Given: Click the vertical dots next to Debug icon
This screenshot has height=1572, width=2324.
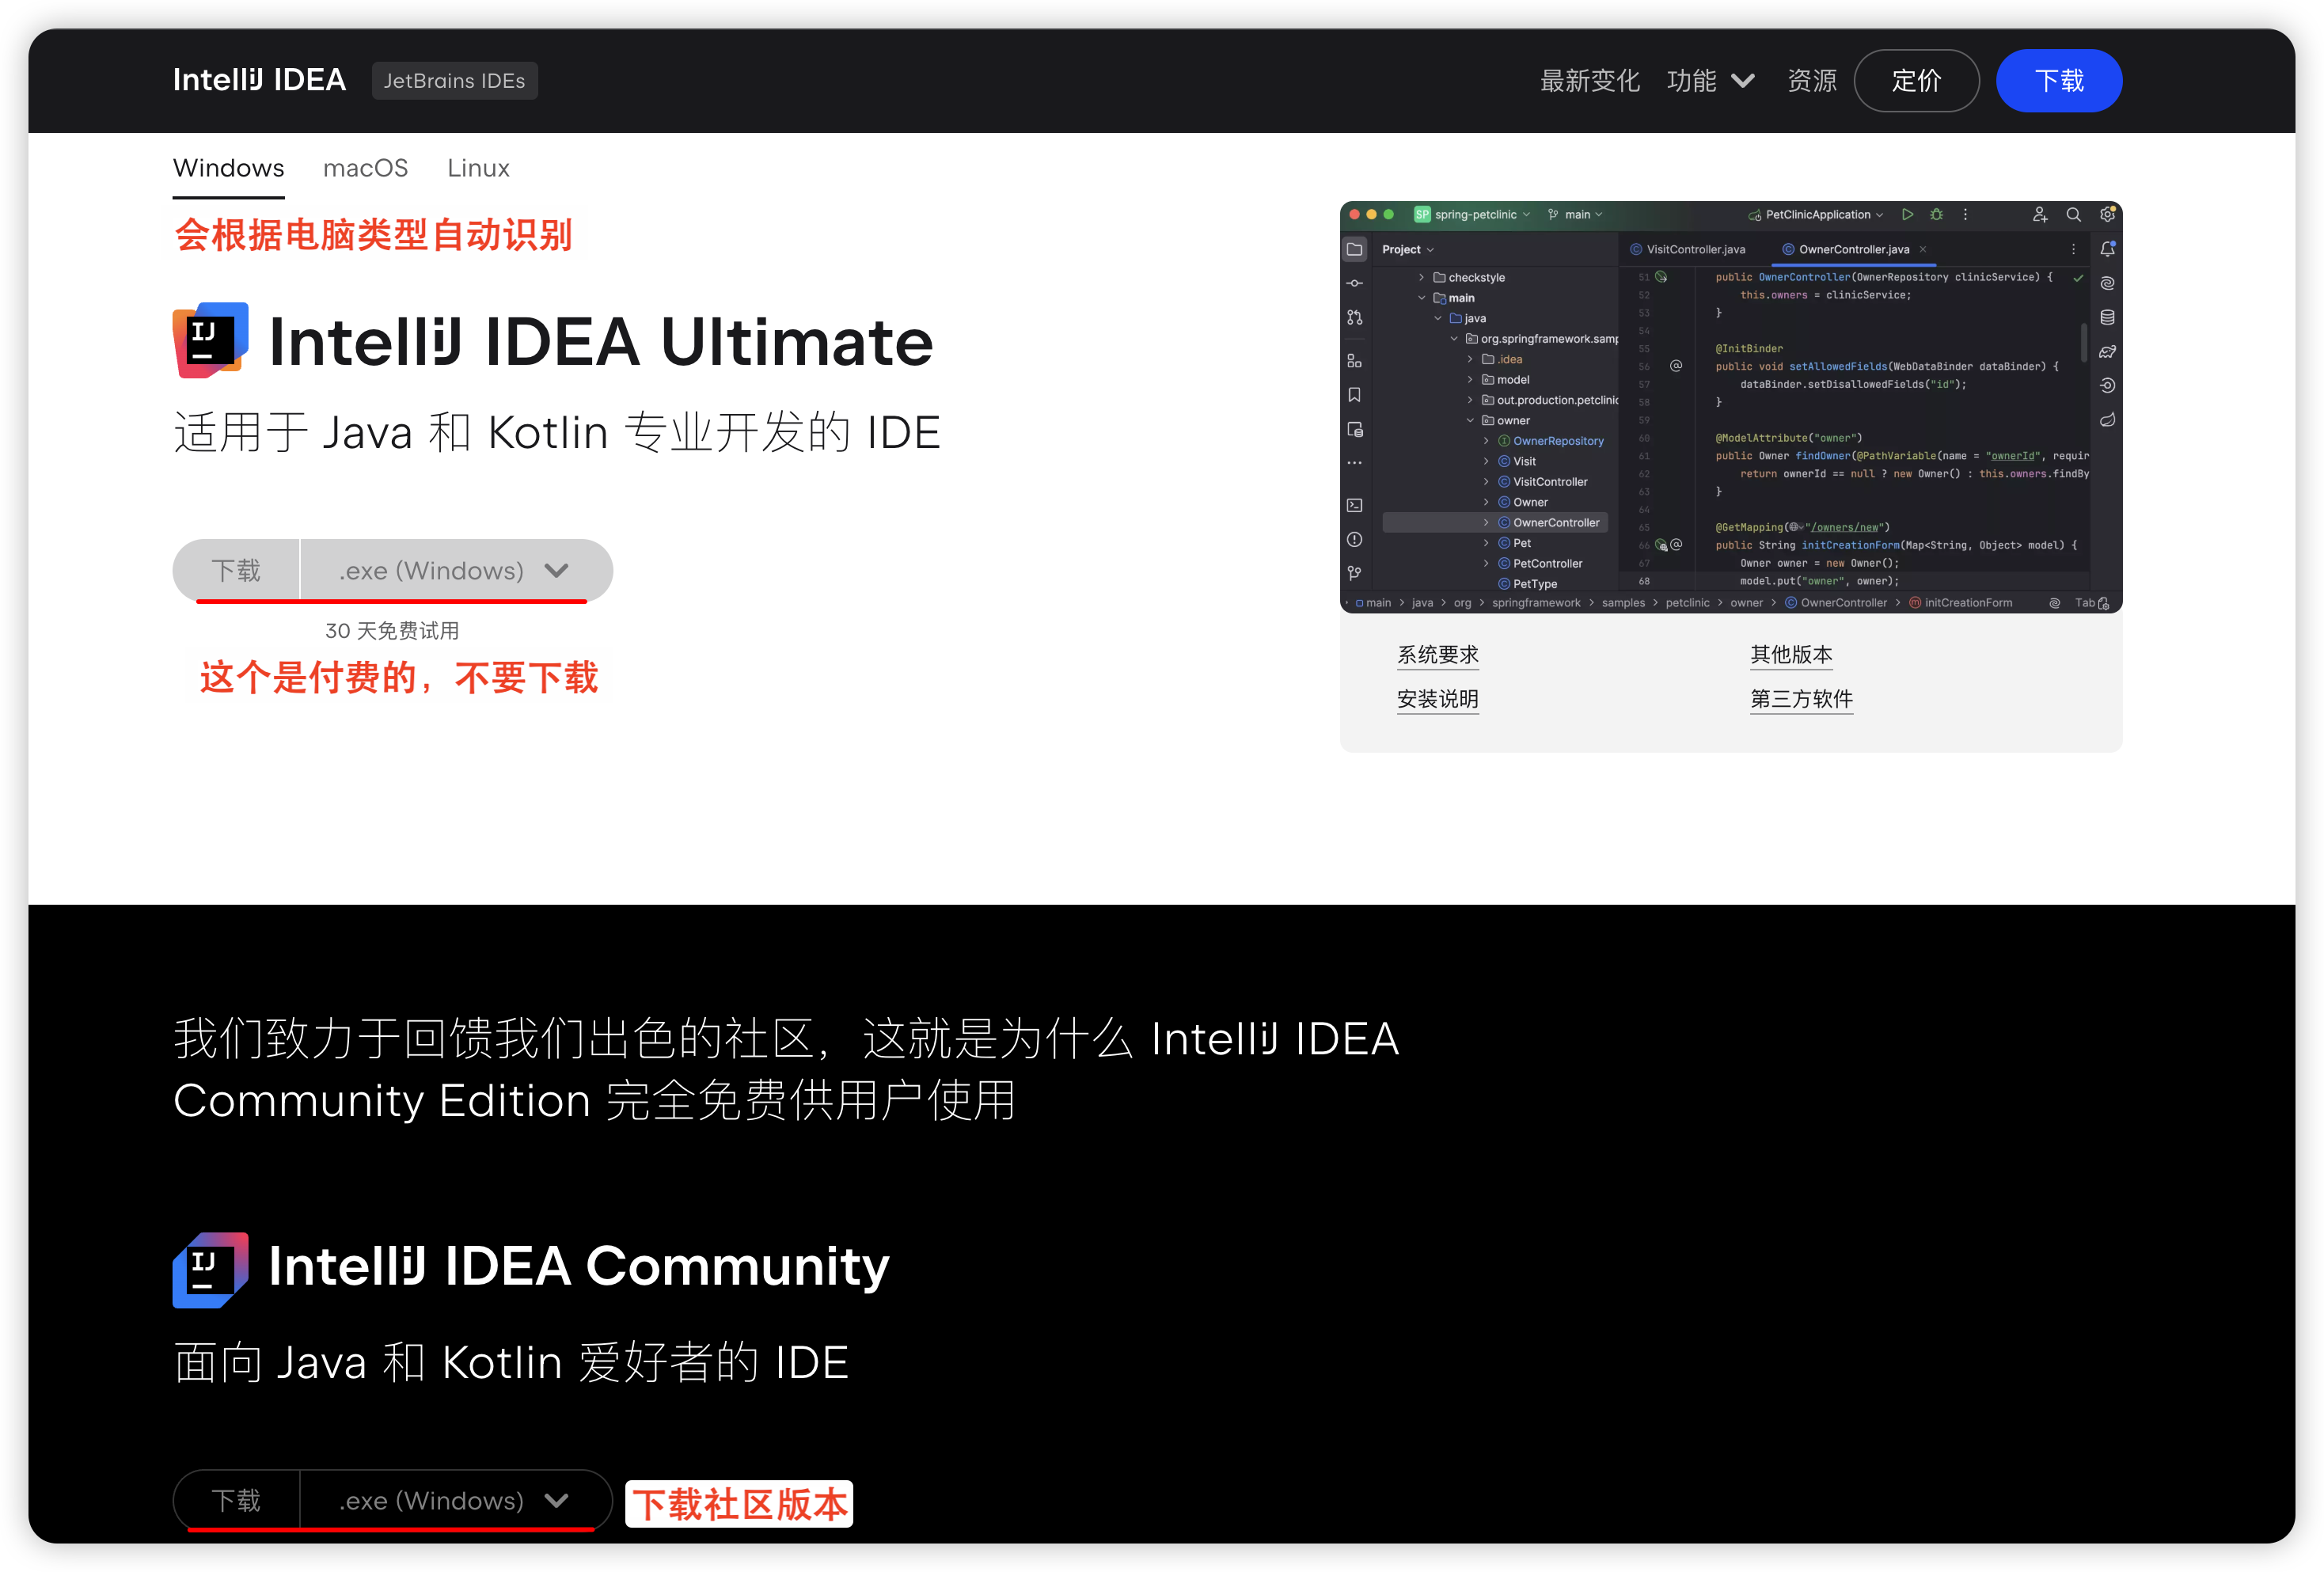Looking at the screenshot, I should 1965,214.
